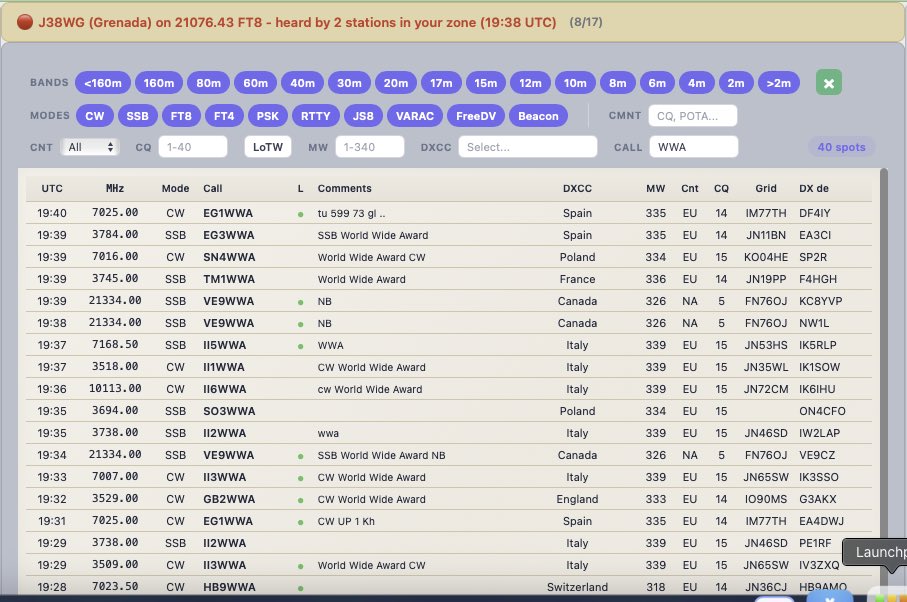Click the J38WG Grenada alert banner text
This screenshot has width=907, height=602.
pyautogui.click(x=297, y=23)
